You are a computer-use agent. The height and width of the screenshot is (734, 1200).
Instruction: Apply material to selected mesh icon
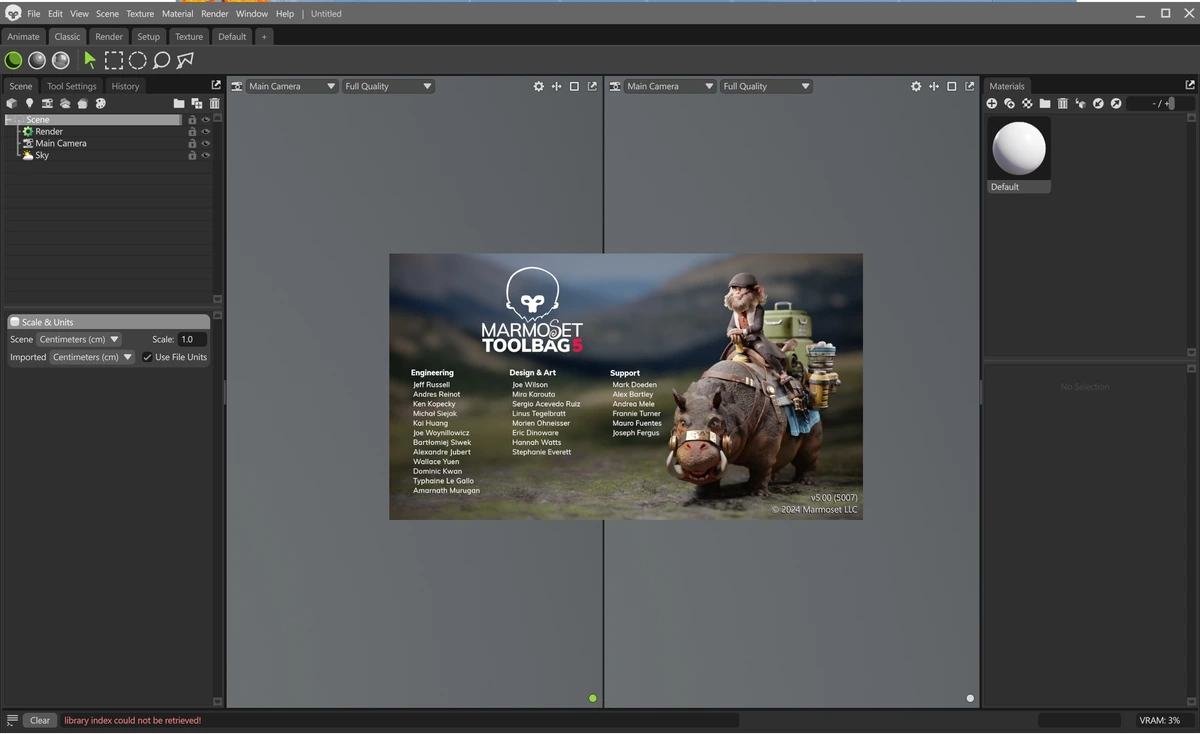coord(1080,103)
